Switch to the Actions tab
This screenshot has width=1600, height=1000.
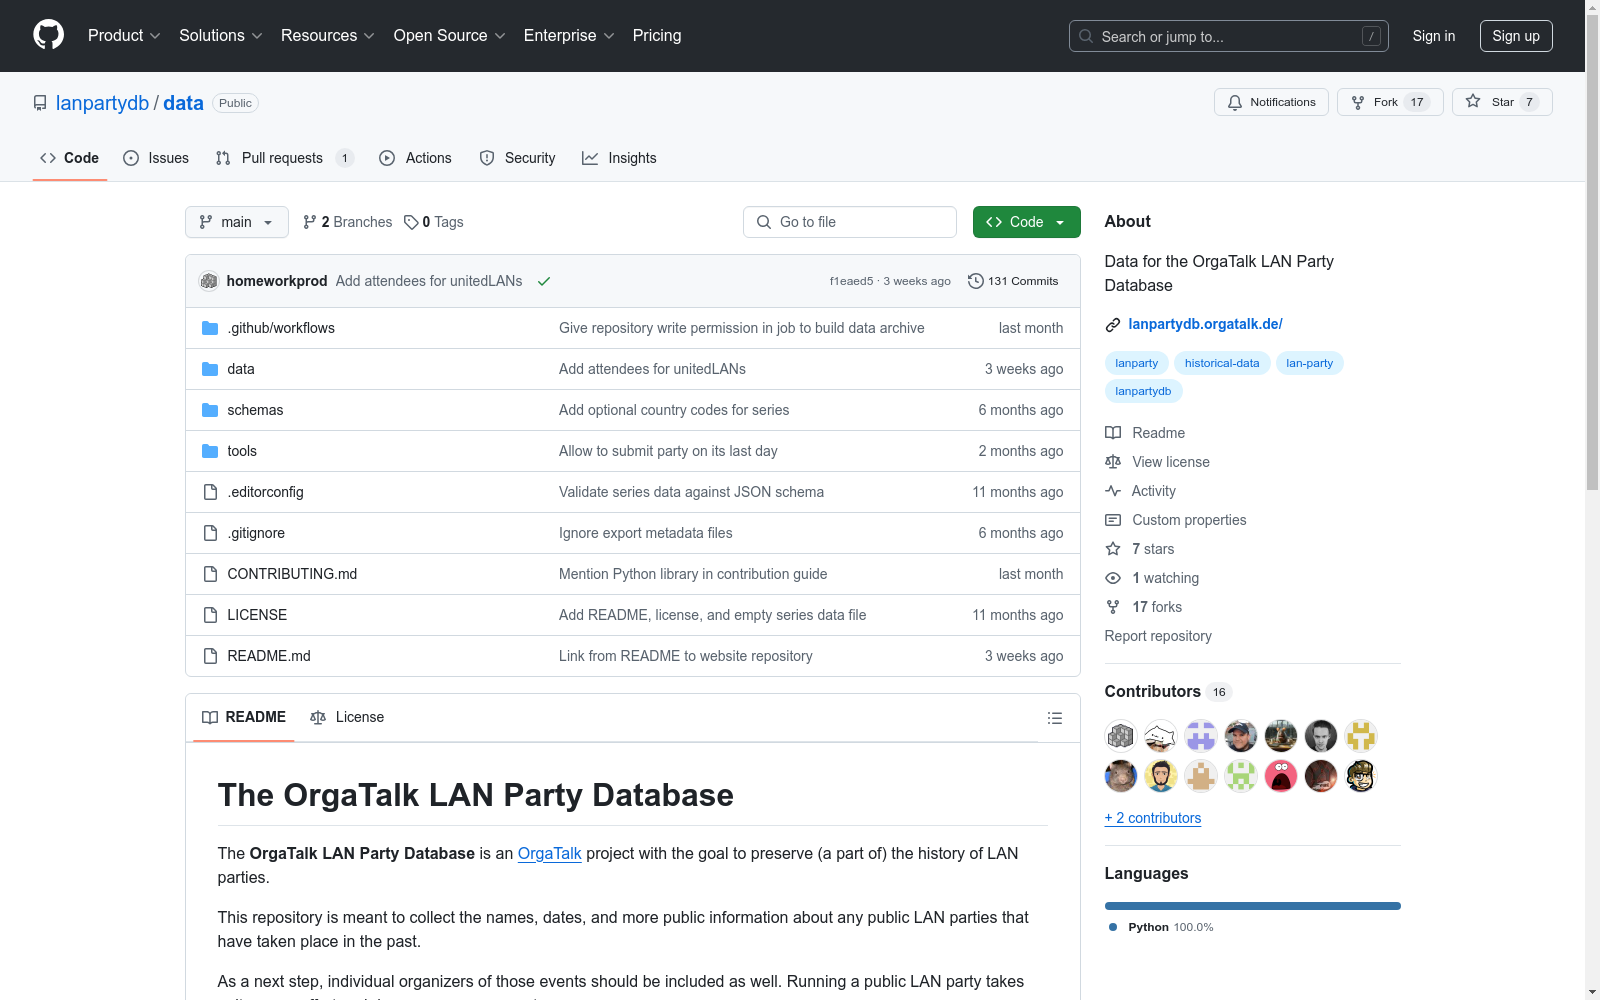pyautogui.click(x=415, y=158)
